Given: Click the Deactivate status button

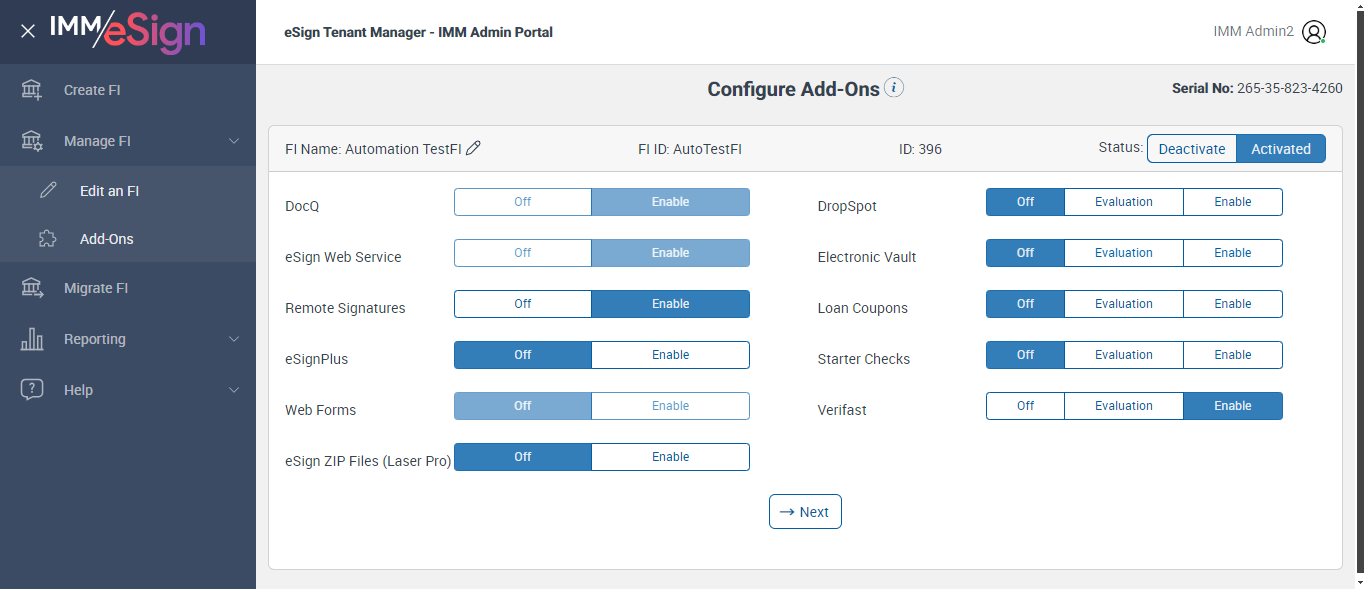Looking at the screenshot, I should click(1191, 149).
